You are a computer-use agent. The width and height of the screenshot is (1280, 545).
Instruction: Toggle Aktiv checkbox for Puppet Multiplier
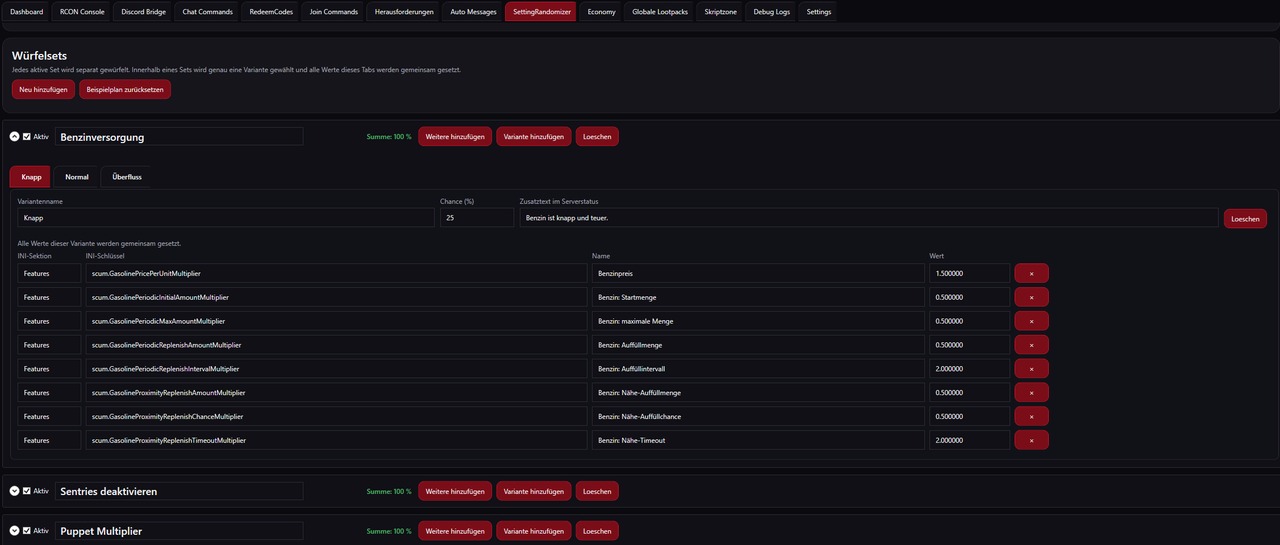[27, 531]
